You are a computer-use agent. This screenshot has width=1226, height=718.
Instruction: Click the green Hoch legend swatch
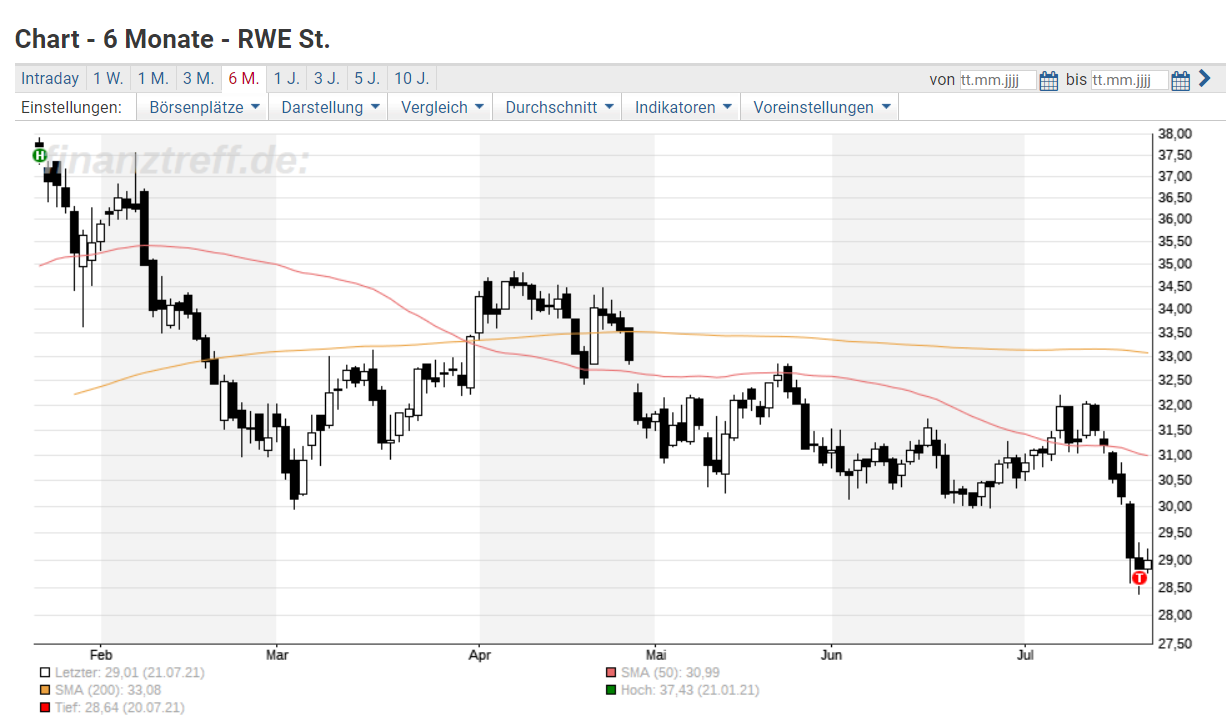pos(610,690)
